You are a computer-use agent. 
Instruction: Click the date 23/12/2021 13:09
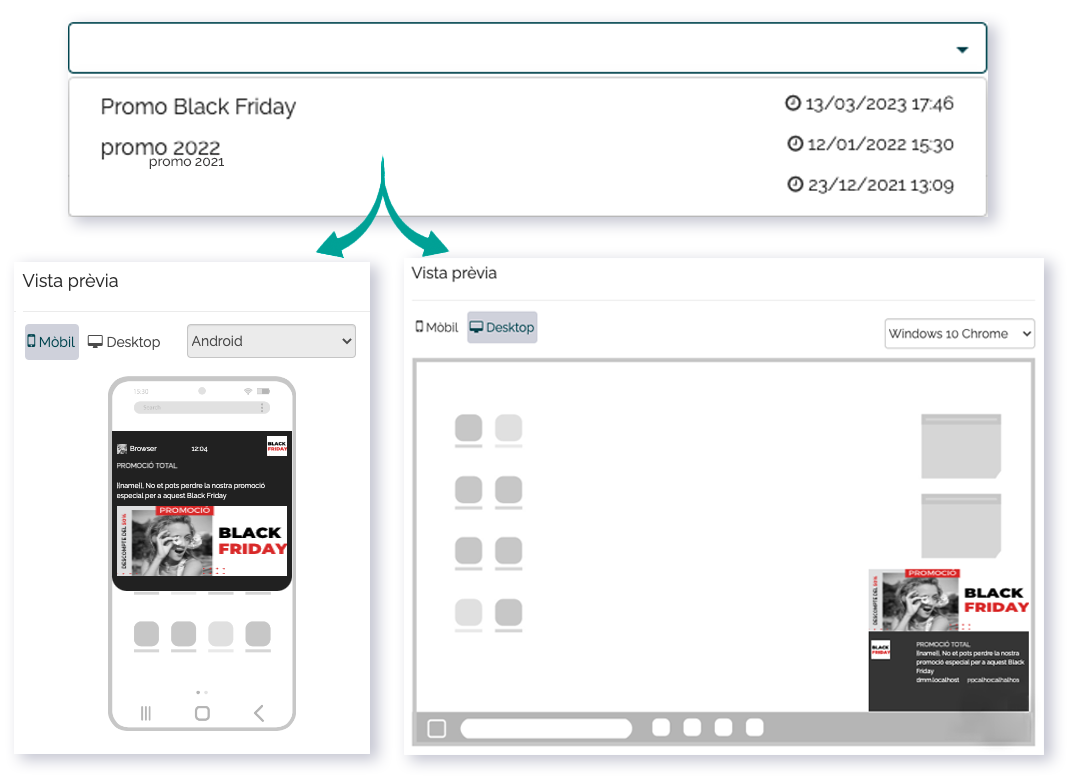(x=880, y=184)
